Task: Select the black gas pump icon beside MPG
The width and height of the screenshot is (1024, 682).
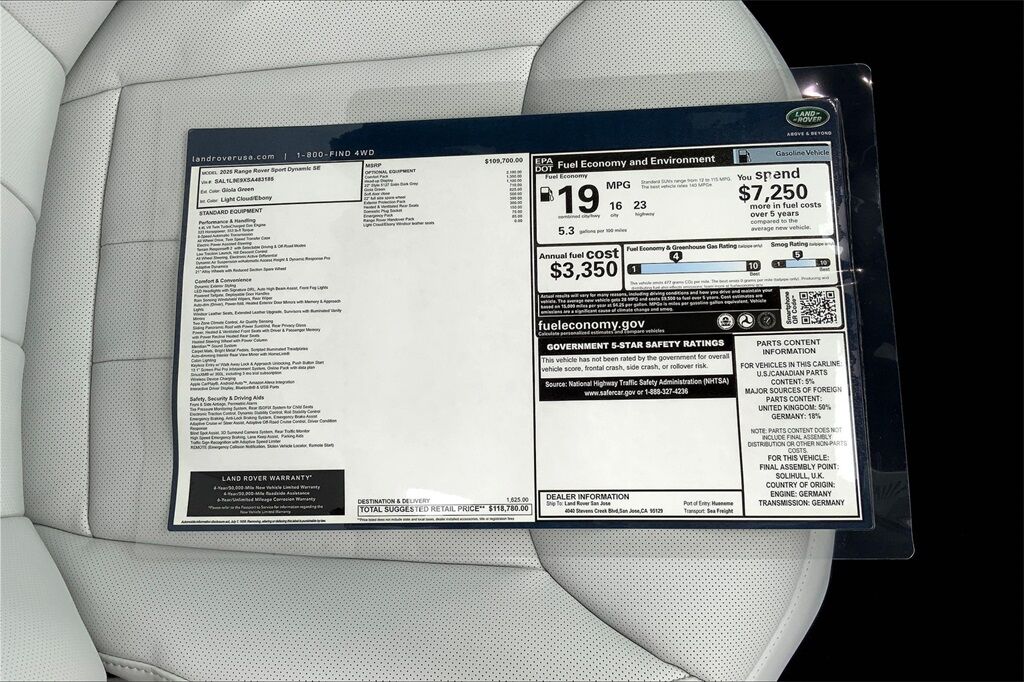Action: pos(546,196)
